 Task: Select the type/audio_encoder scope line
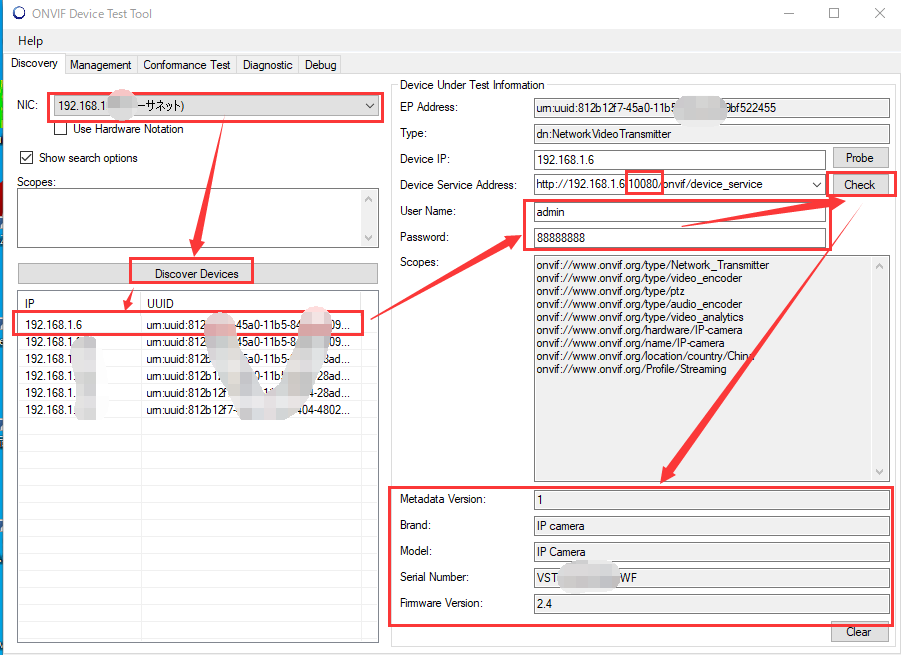(639, 304)
